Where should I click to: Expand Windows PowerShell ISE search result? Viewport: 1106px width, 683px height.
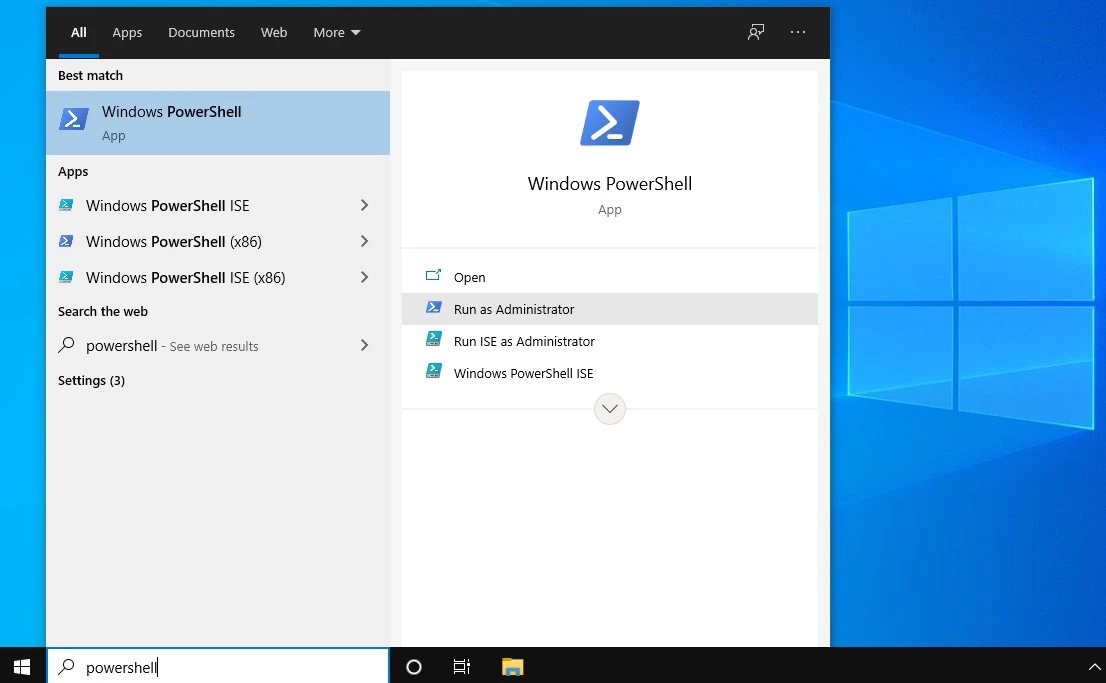[x=363, y=205]
